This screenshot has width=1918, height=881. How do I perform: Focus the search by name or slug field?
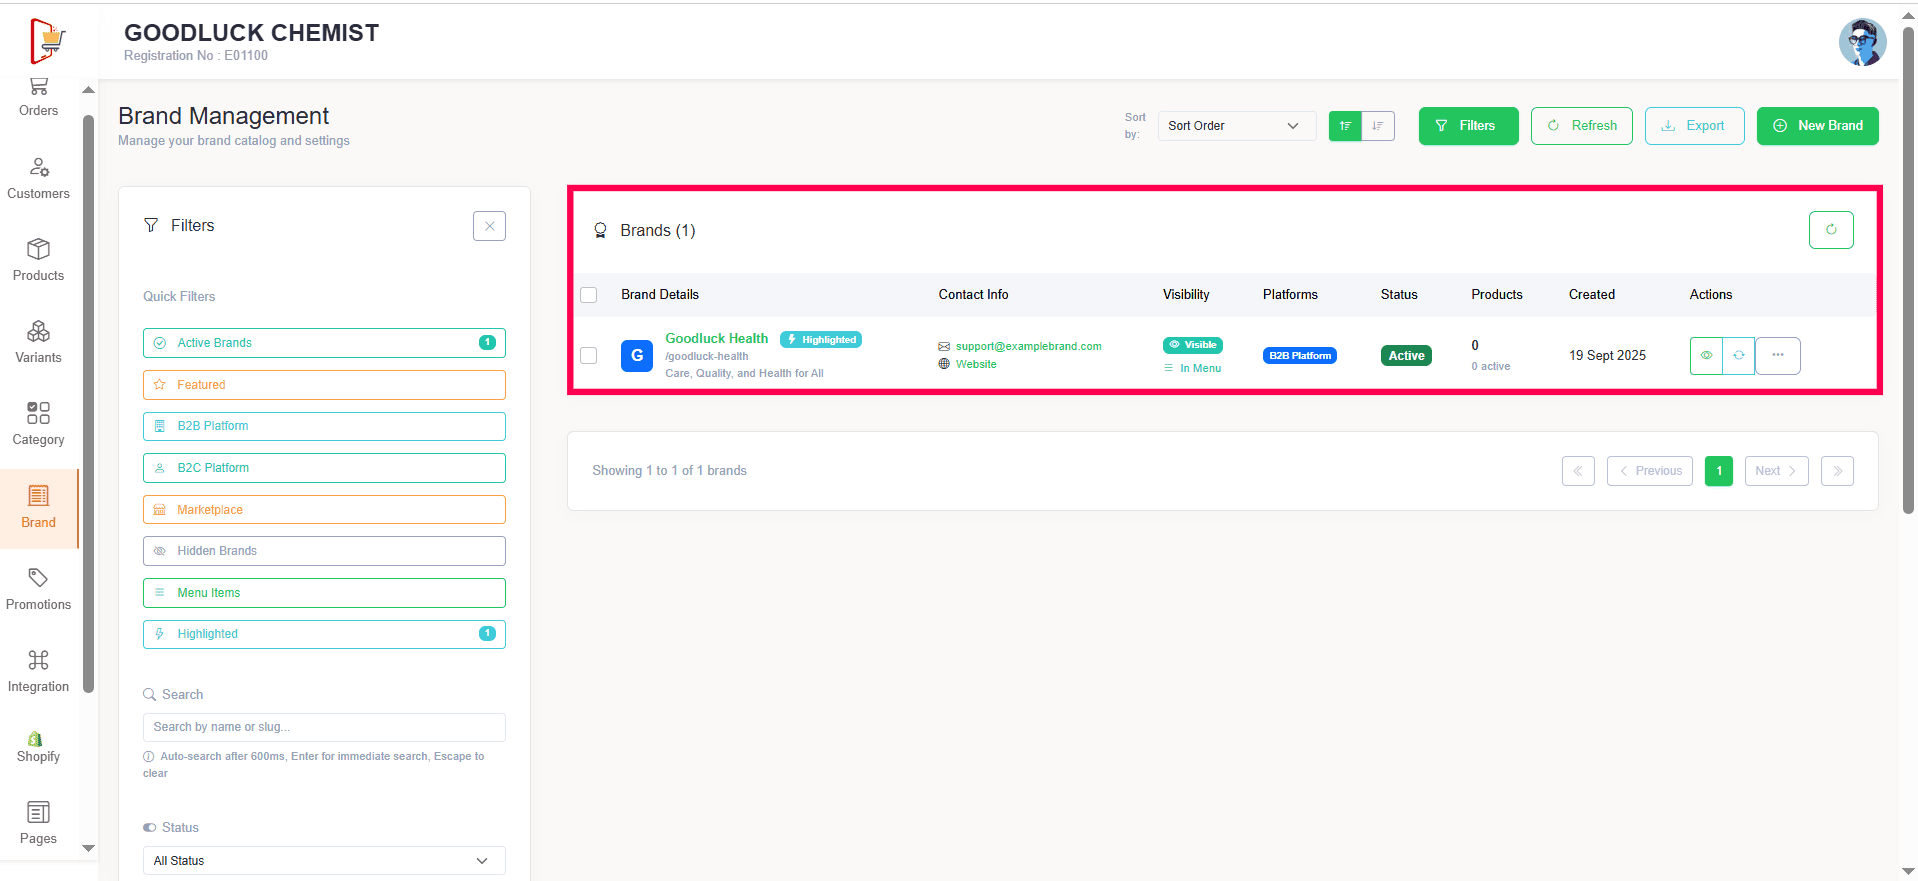(324, 727)
